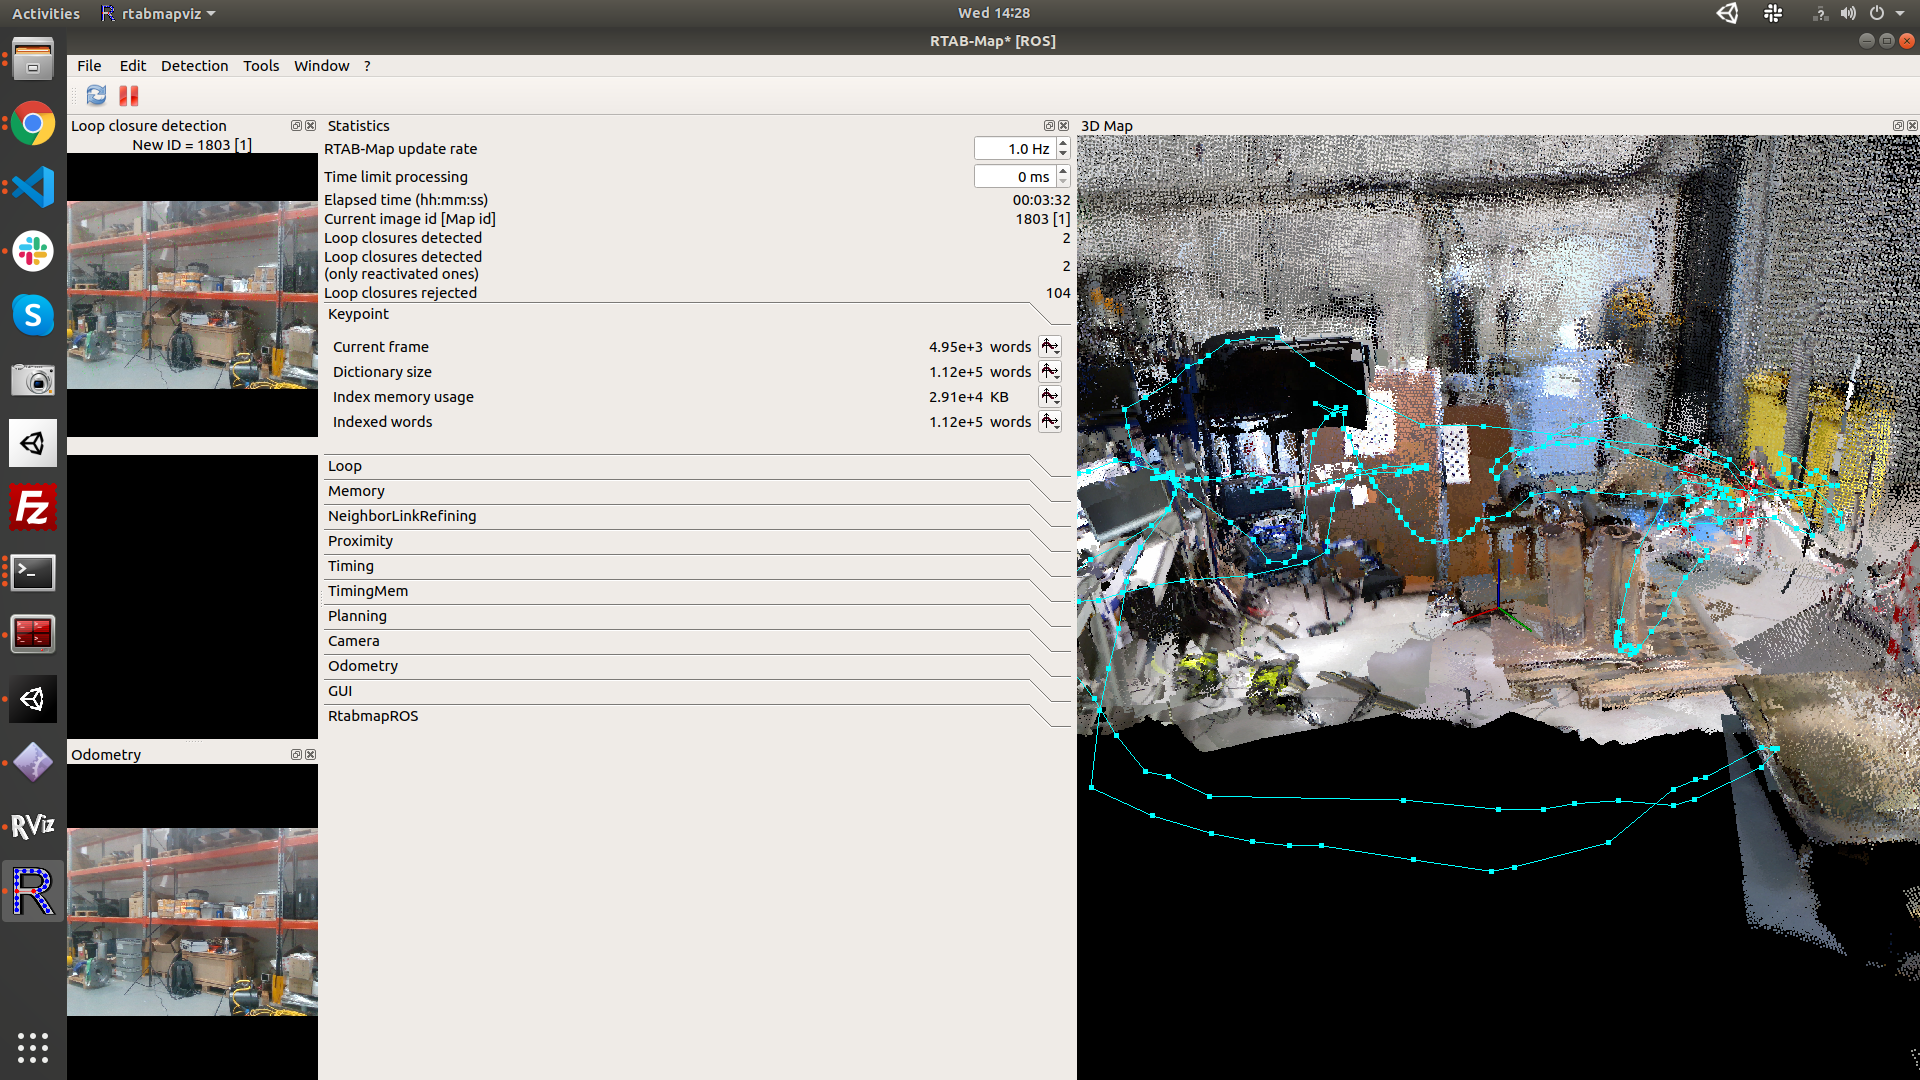
Task: Open the plot icon for Dictionary size
Action: [1049, 371]
